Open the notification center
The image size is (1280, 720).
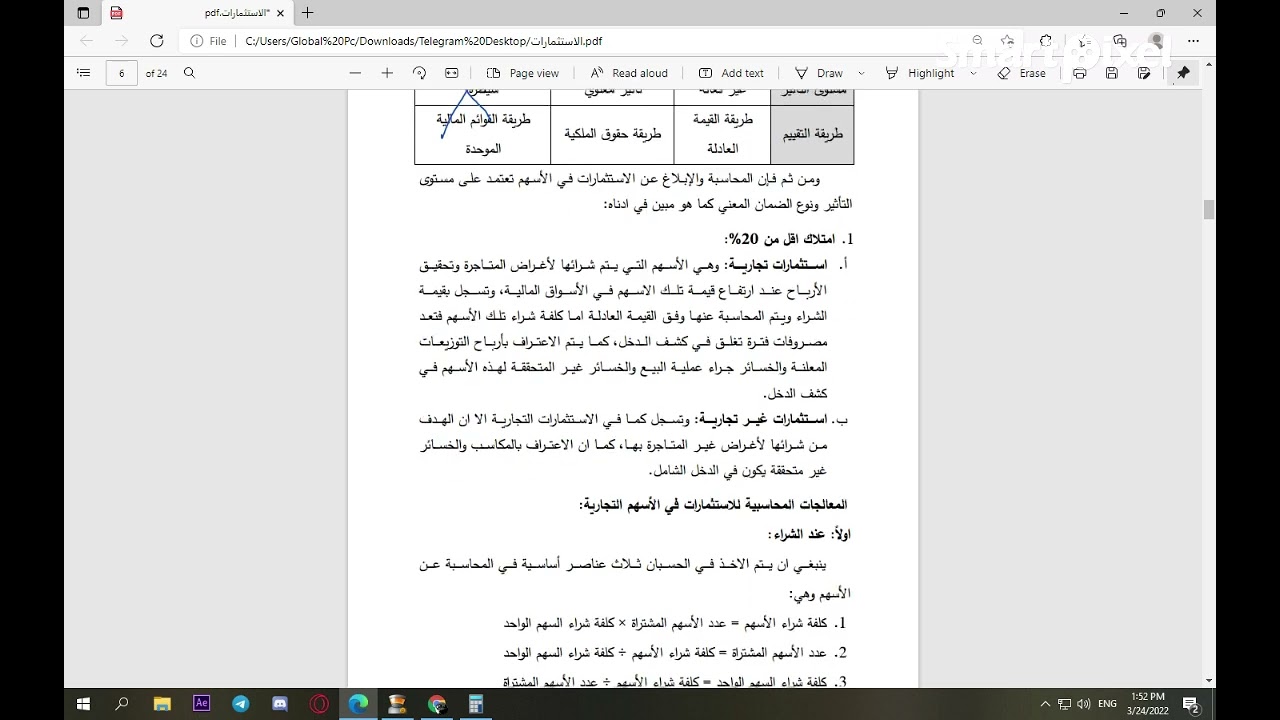click(x=1192, y=704)
